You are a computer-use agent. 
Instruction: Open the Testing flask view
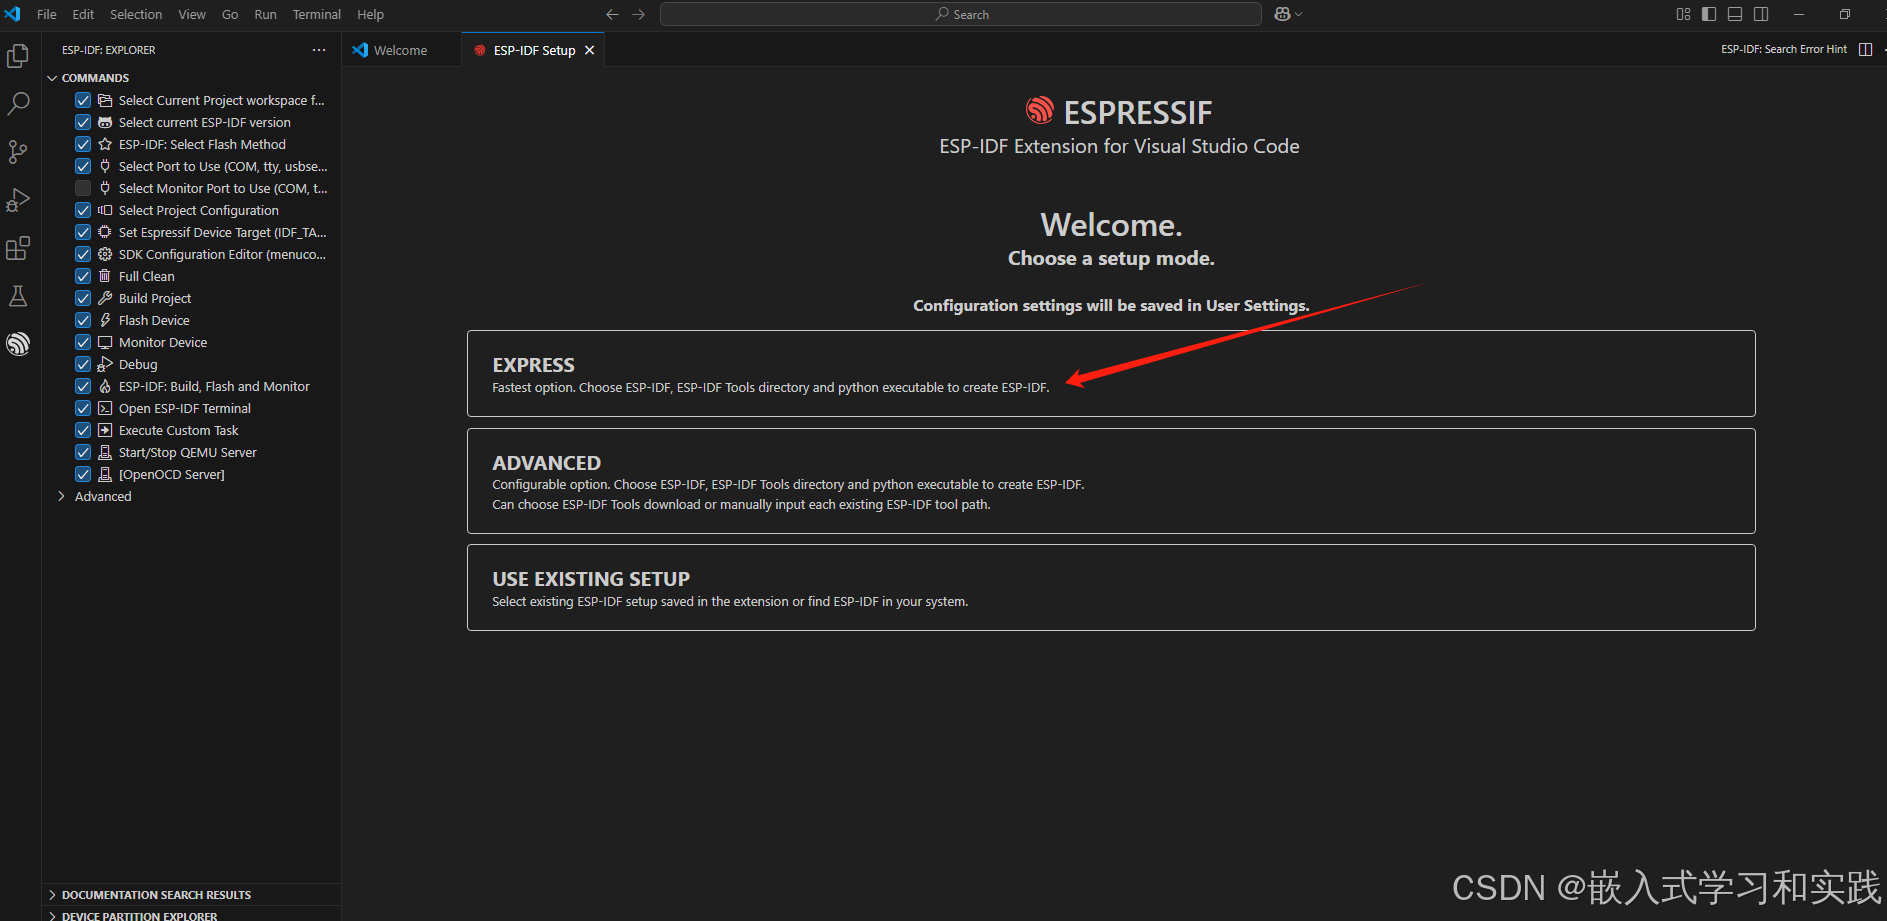(x=18, y=296)
